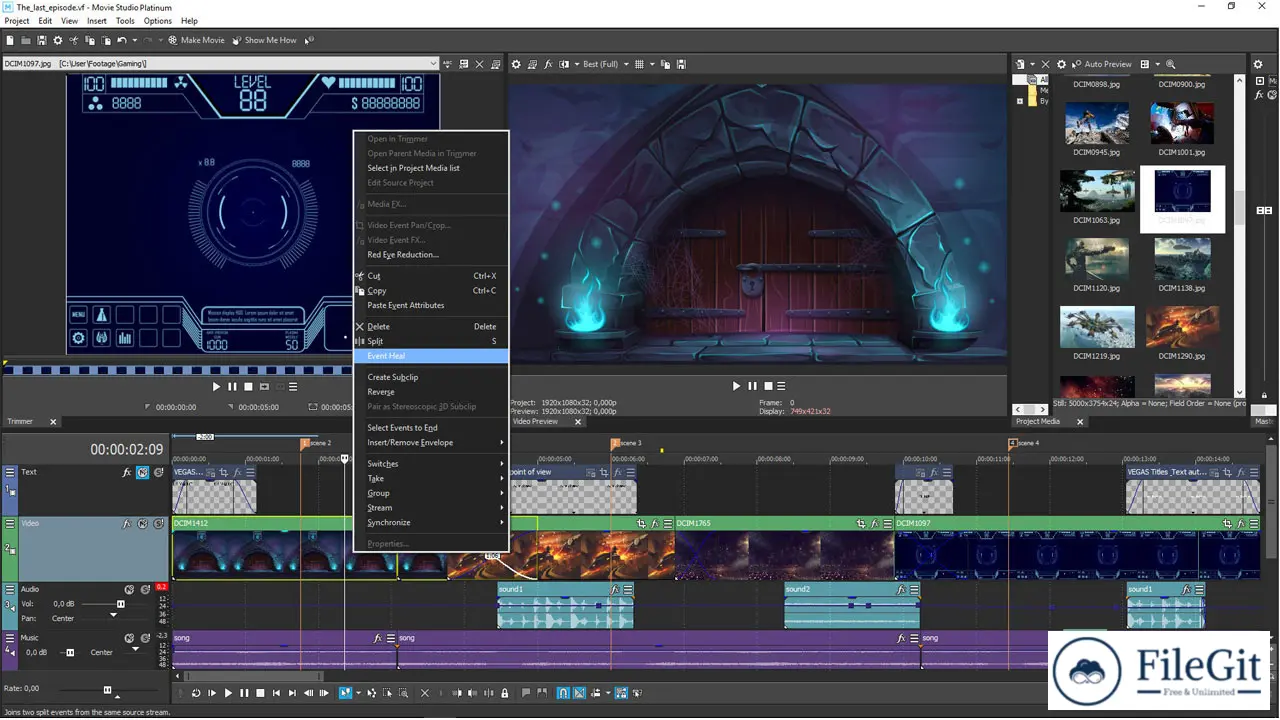Click the Project Media search magnifier icon
This screenshot has height=720, width=1280.
pos(1170,64)
